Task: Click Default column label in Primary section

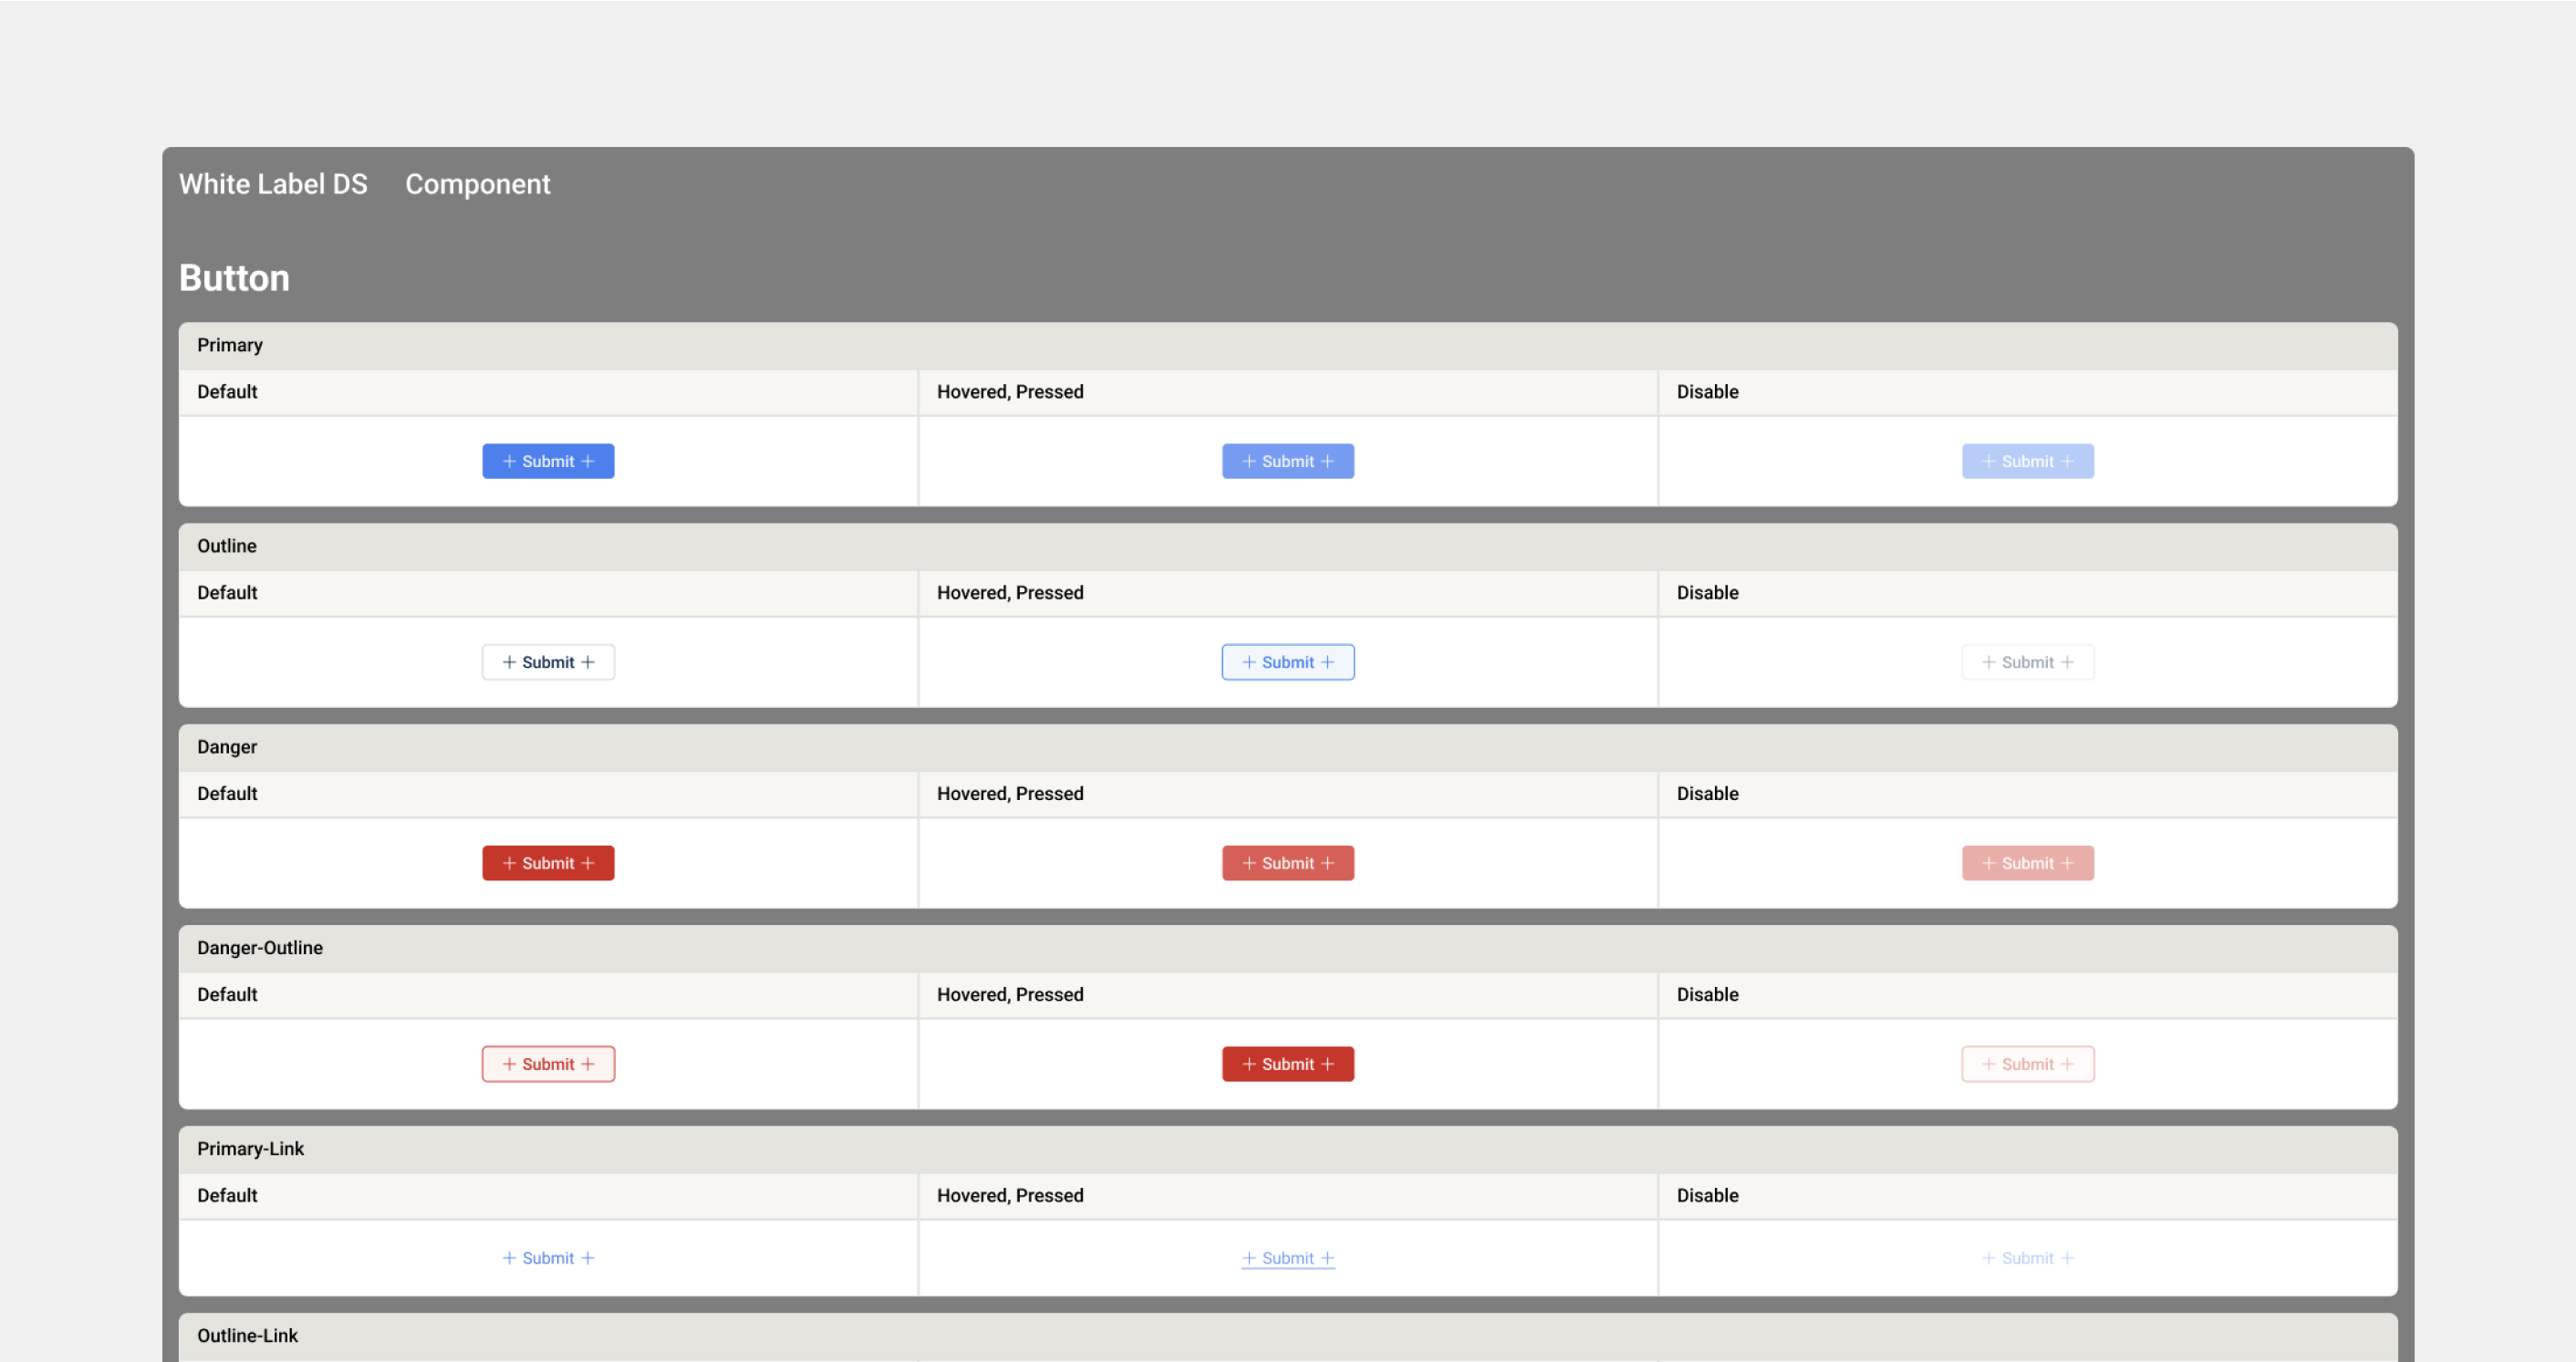Action: (x=227, y=392)
